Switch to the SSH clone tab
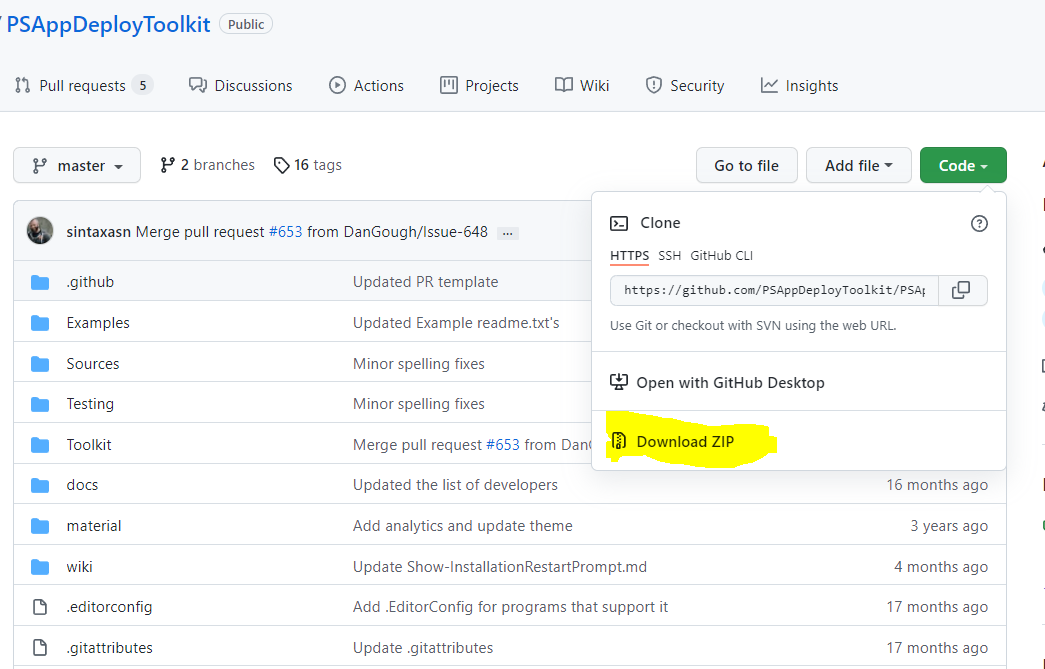1045x669 pixels. 668,255
